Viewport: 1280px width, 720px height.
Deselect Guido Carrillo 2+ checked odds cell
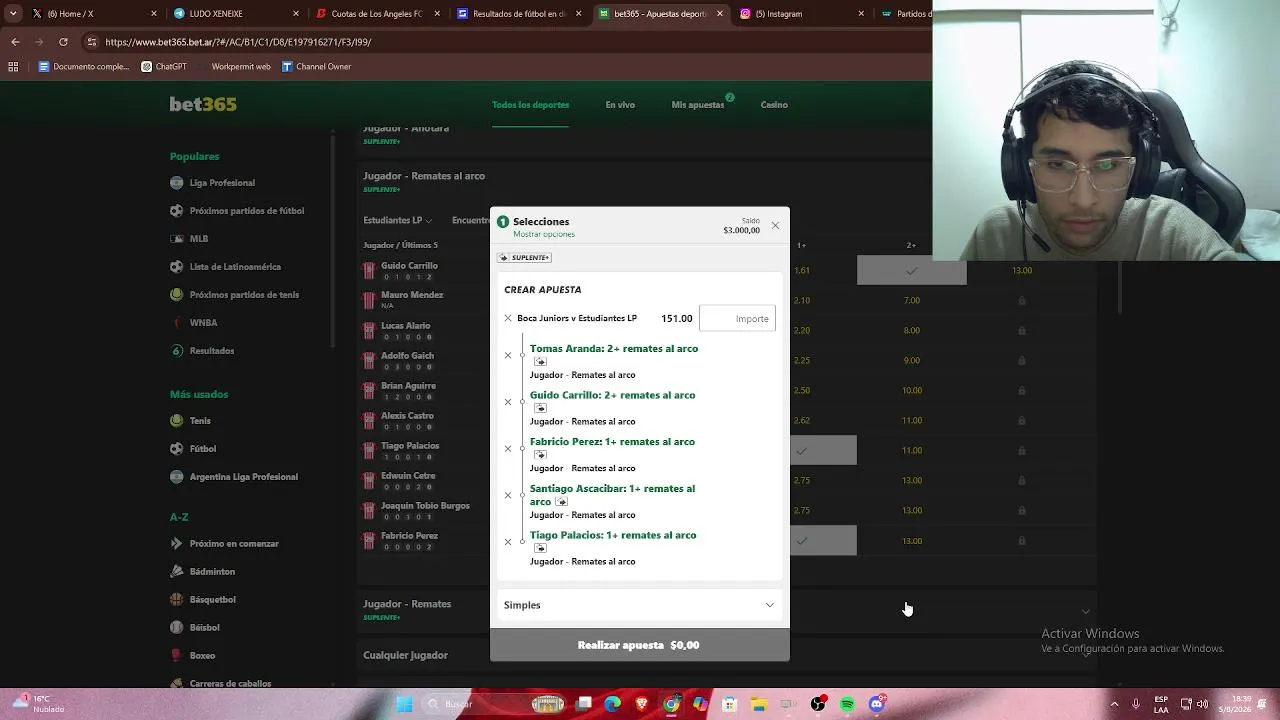(911, 270)
